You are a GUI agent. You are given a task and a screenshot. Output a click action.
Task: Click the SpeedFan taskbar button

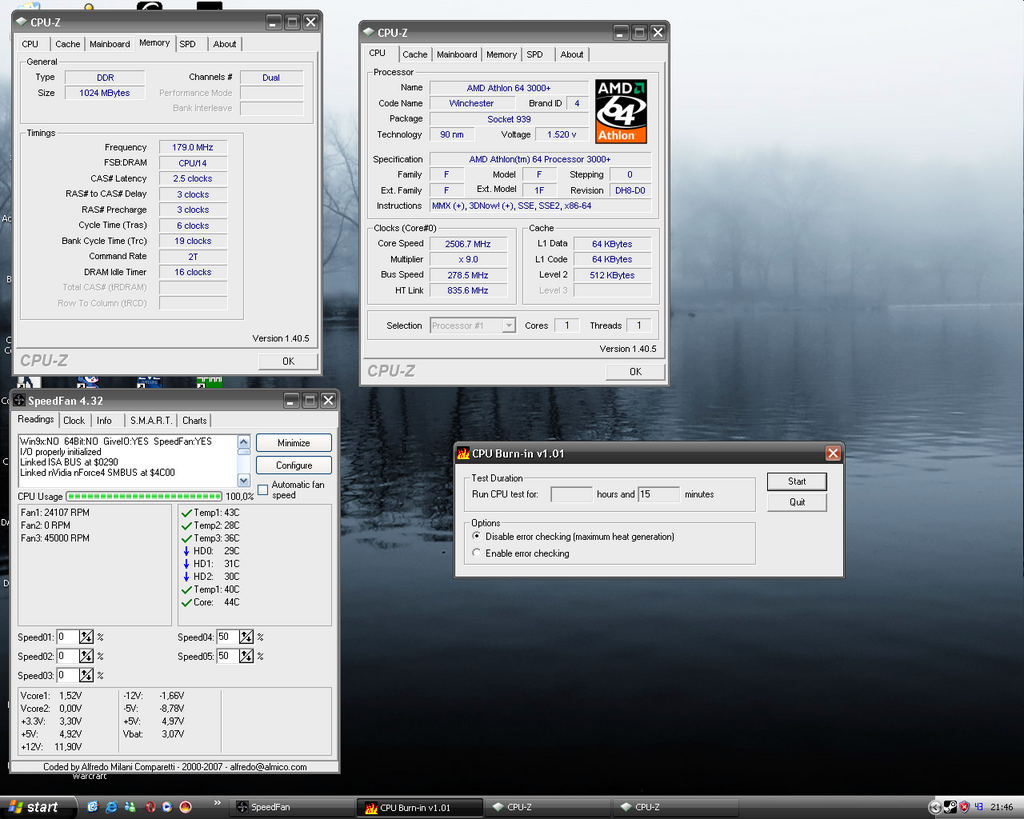(293, 807)
